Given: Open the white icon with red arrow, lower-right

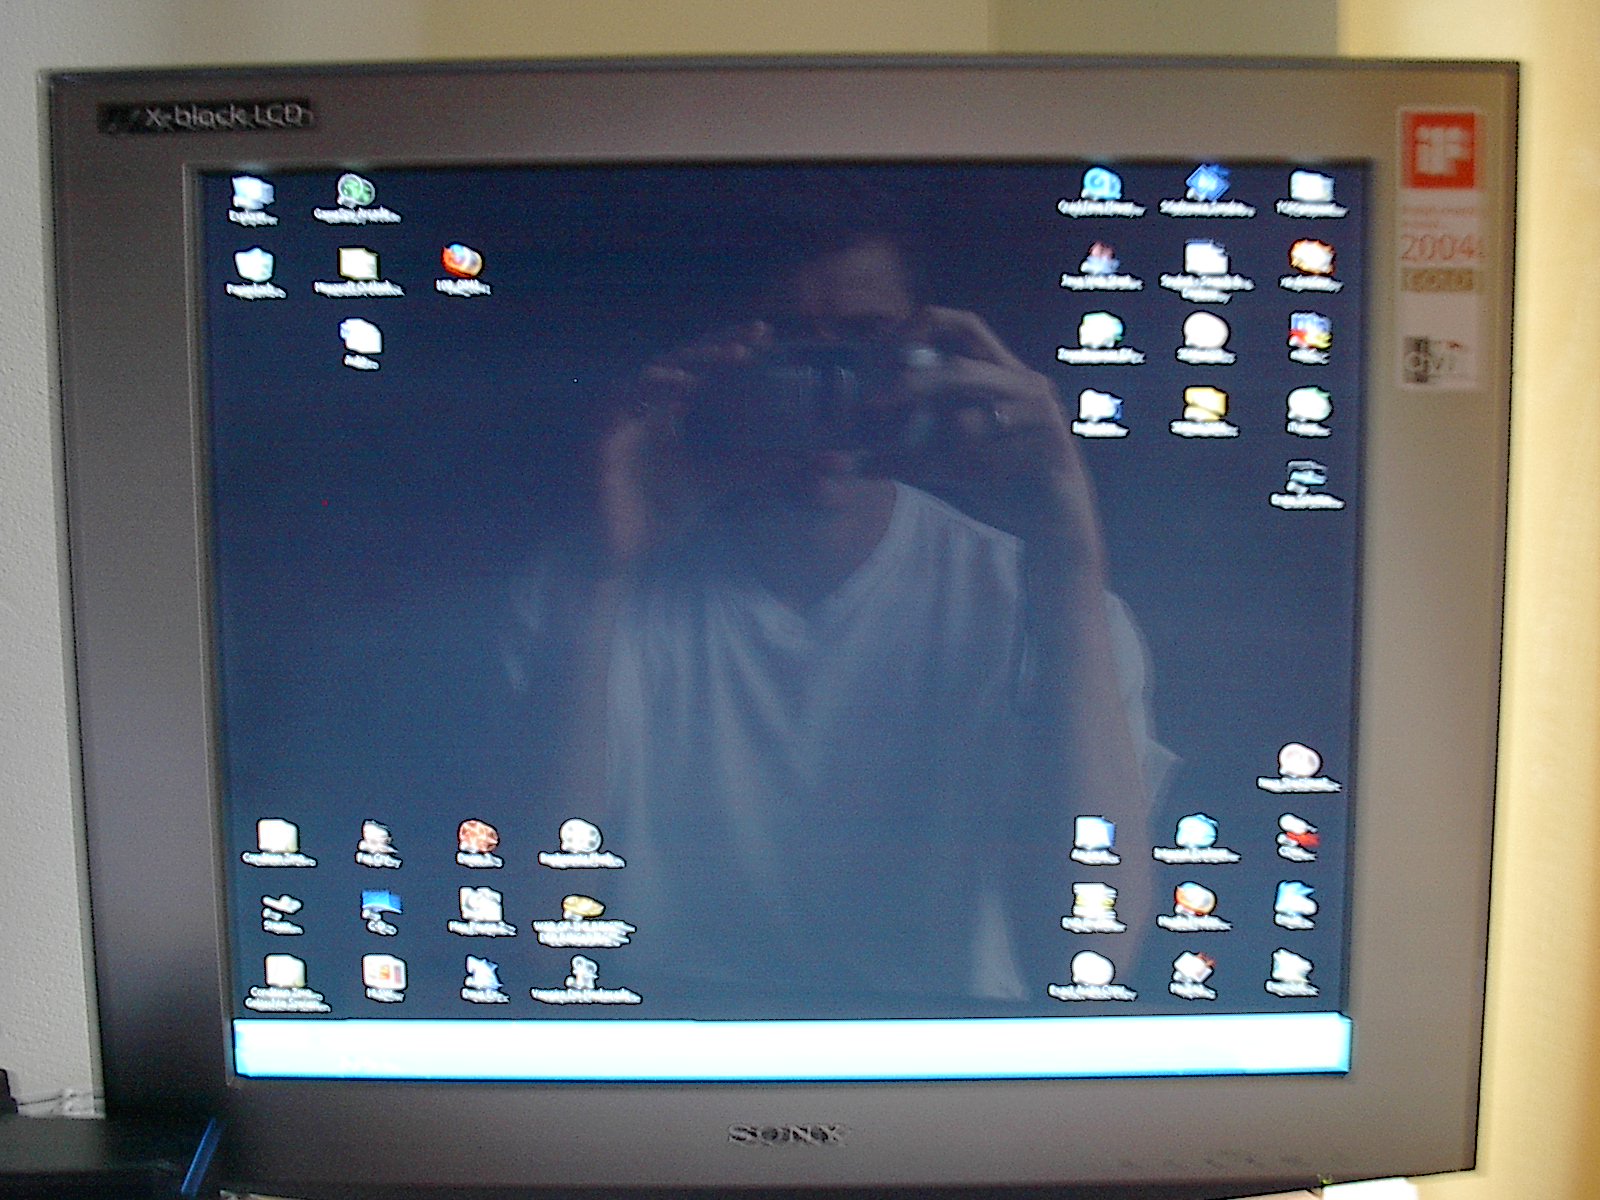Looking at the screenshot, I should coord(1297,832).
